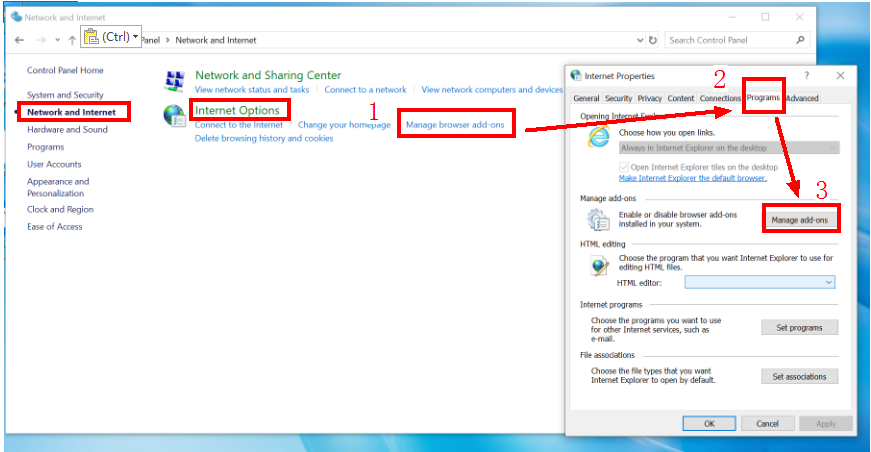Click the Internet Properties help question mark
871x452 pixels.
tap(807, 75)
